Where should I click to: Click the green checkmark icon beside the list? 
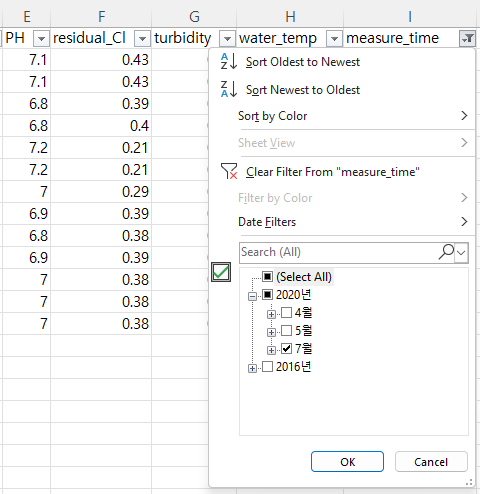[221, 272]
